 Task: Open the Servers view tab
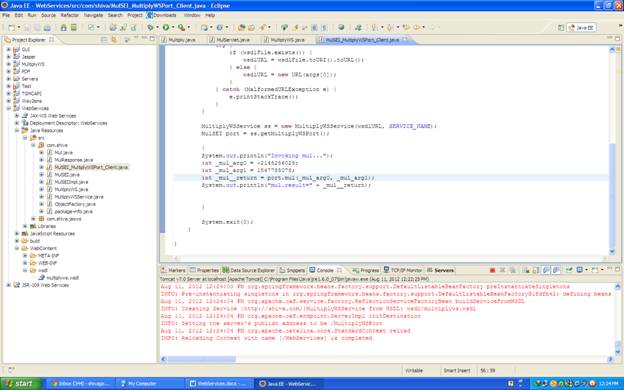click(x=440, y=270)
